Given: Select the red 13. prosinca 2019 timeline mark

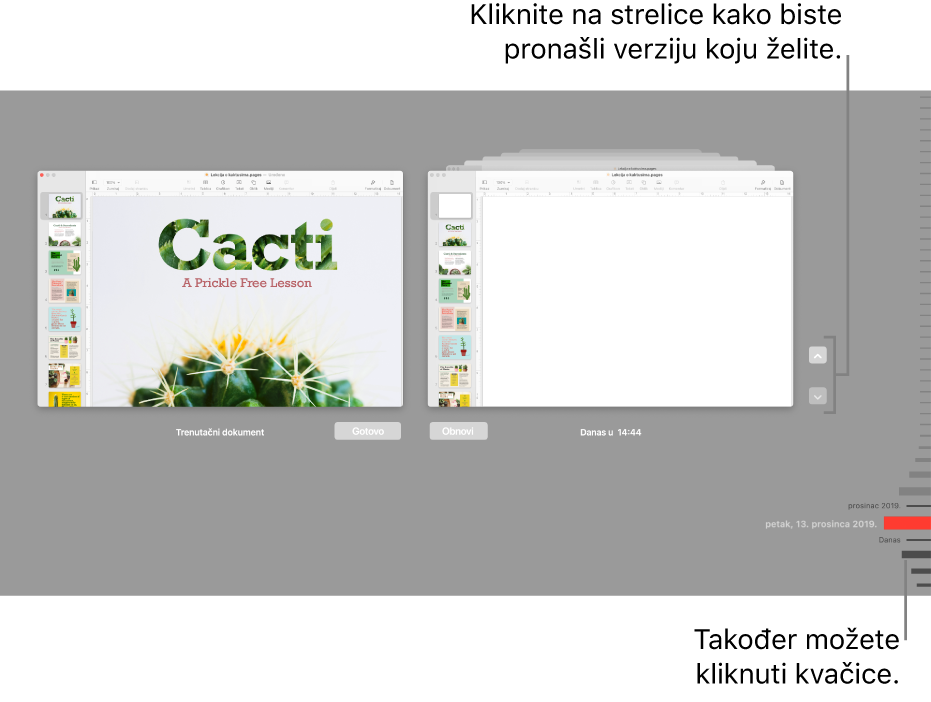Looking at the screenshot, I should pos(907,523).
